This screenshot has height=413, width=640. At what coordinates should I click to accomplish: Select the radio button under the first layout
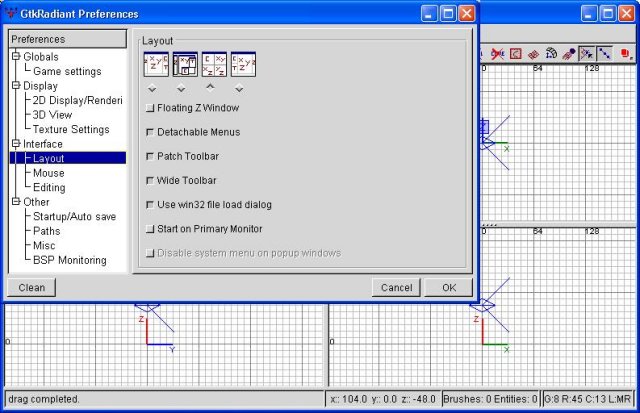(152, 88)
